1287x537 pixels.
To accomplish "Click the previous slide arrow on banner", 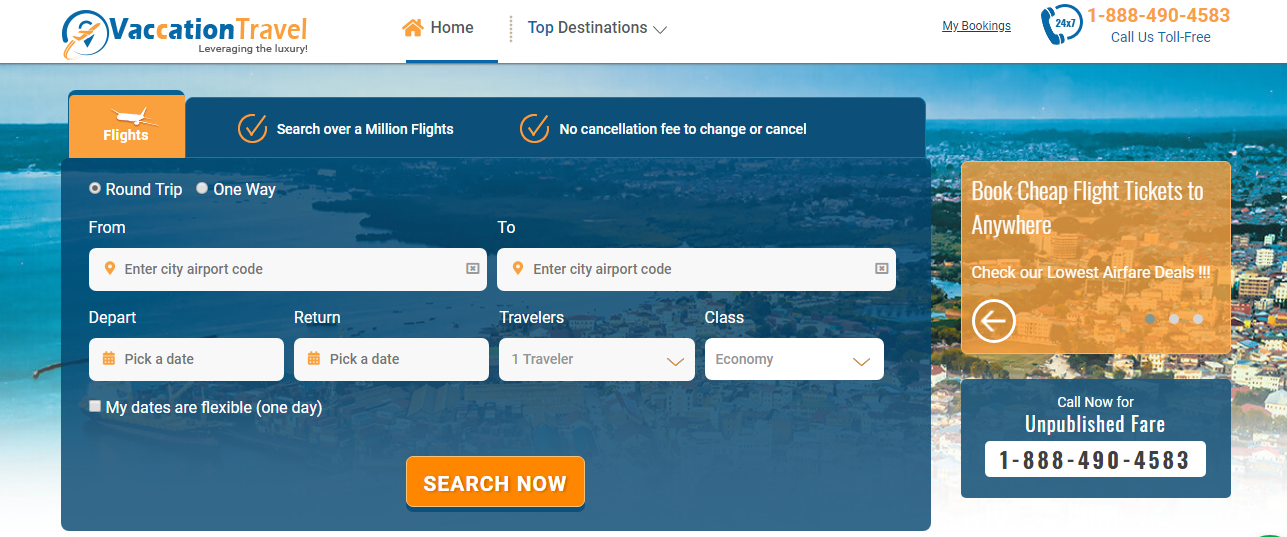I will pyautogui.click(x=993, y=322).
